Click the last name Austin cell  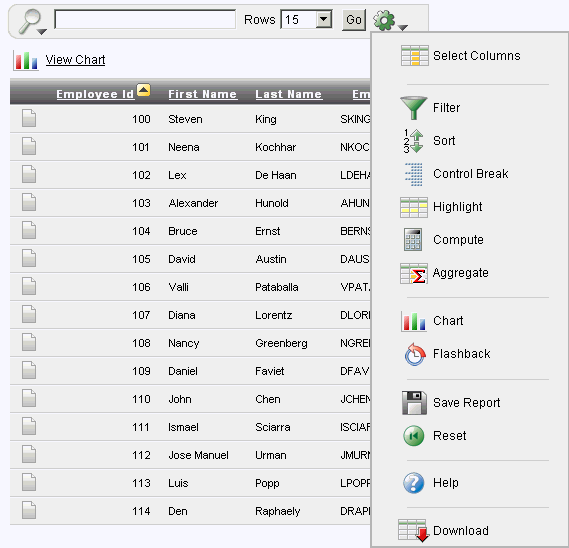[x=271, y=259]
